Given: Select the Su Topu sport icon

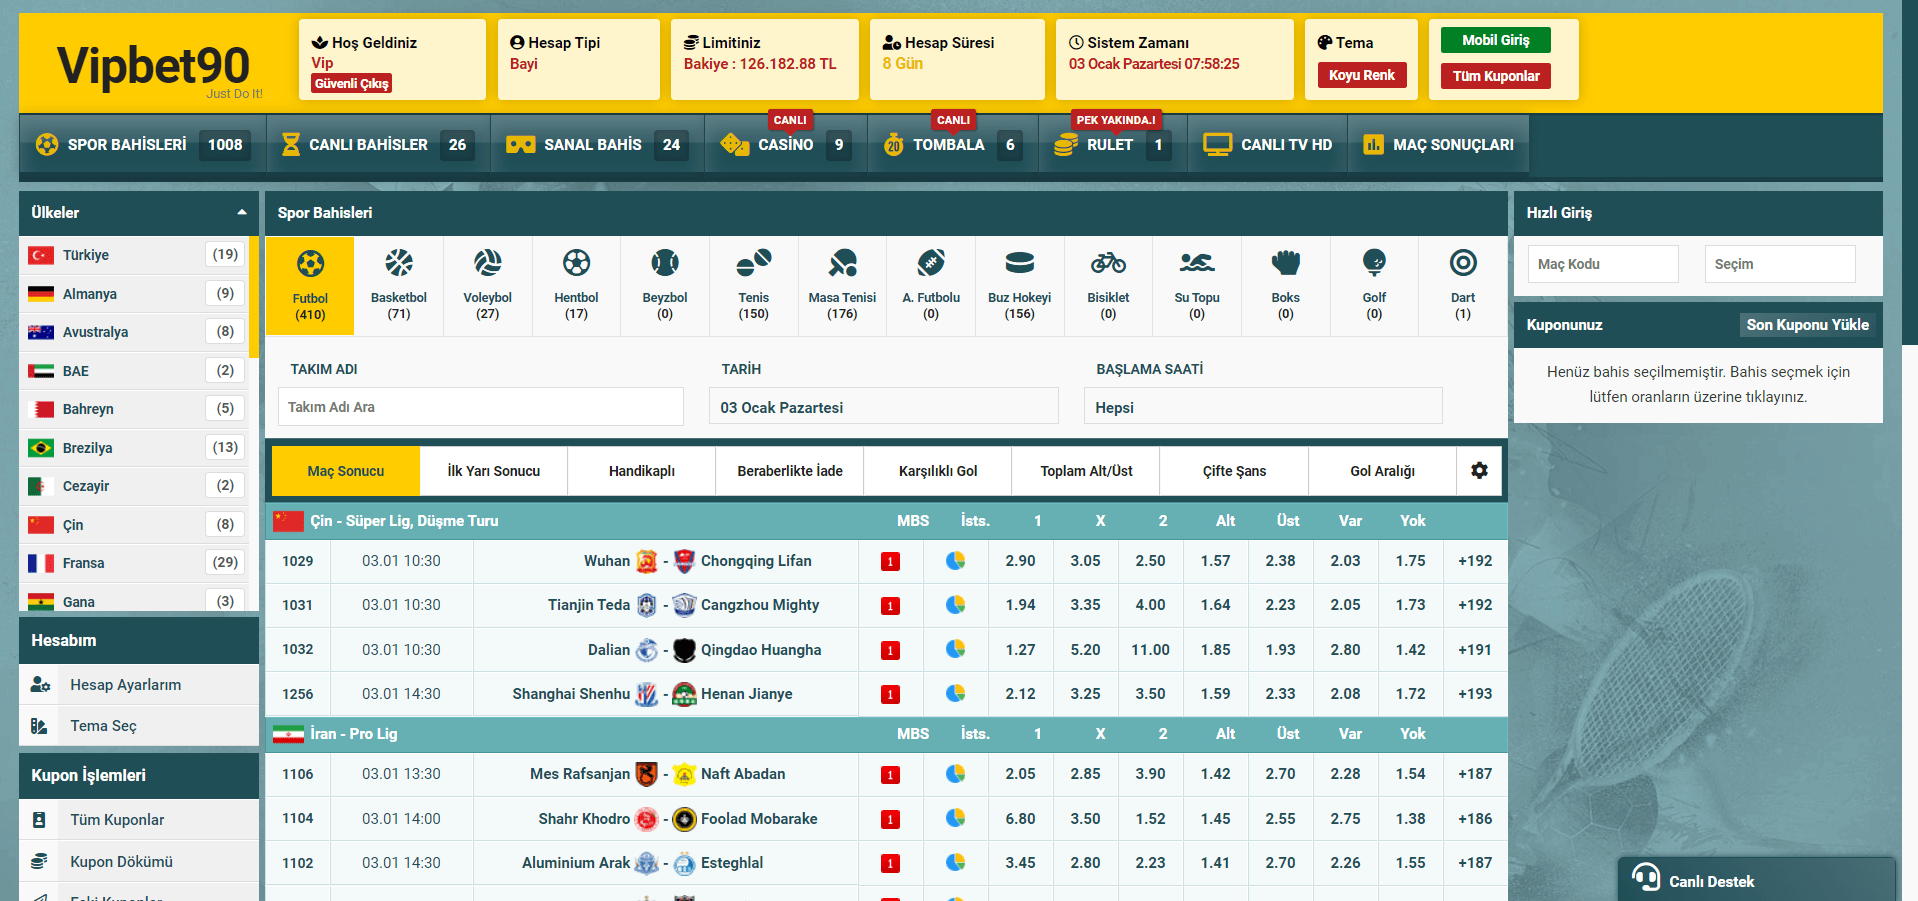Looking at the screenshot, I should pyautogui.click(x=1197, y=263).
